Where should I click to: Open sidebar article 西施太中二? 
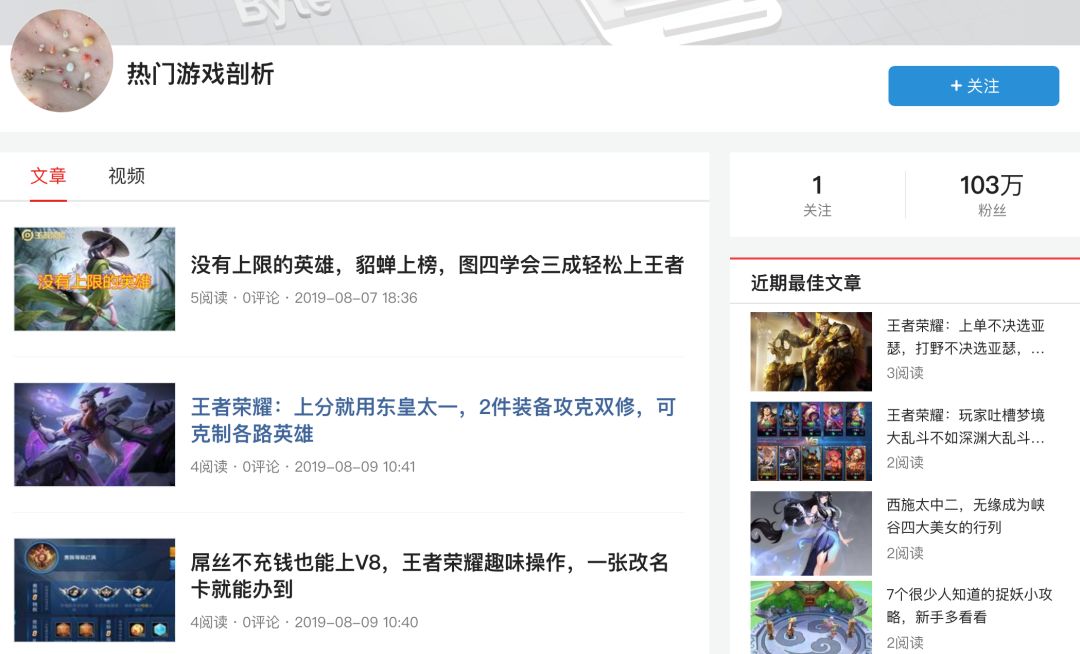pyautogui.click(x=966, y=516)
